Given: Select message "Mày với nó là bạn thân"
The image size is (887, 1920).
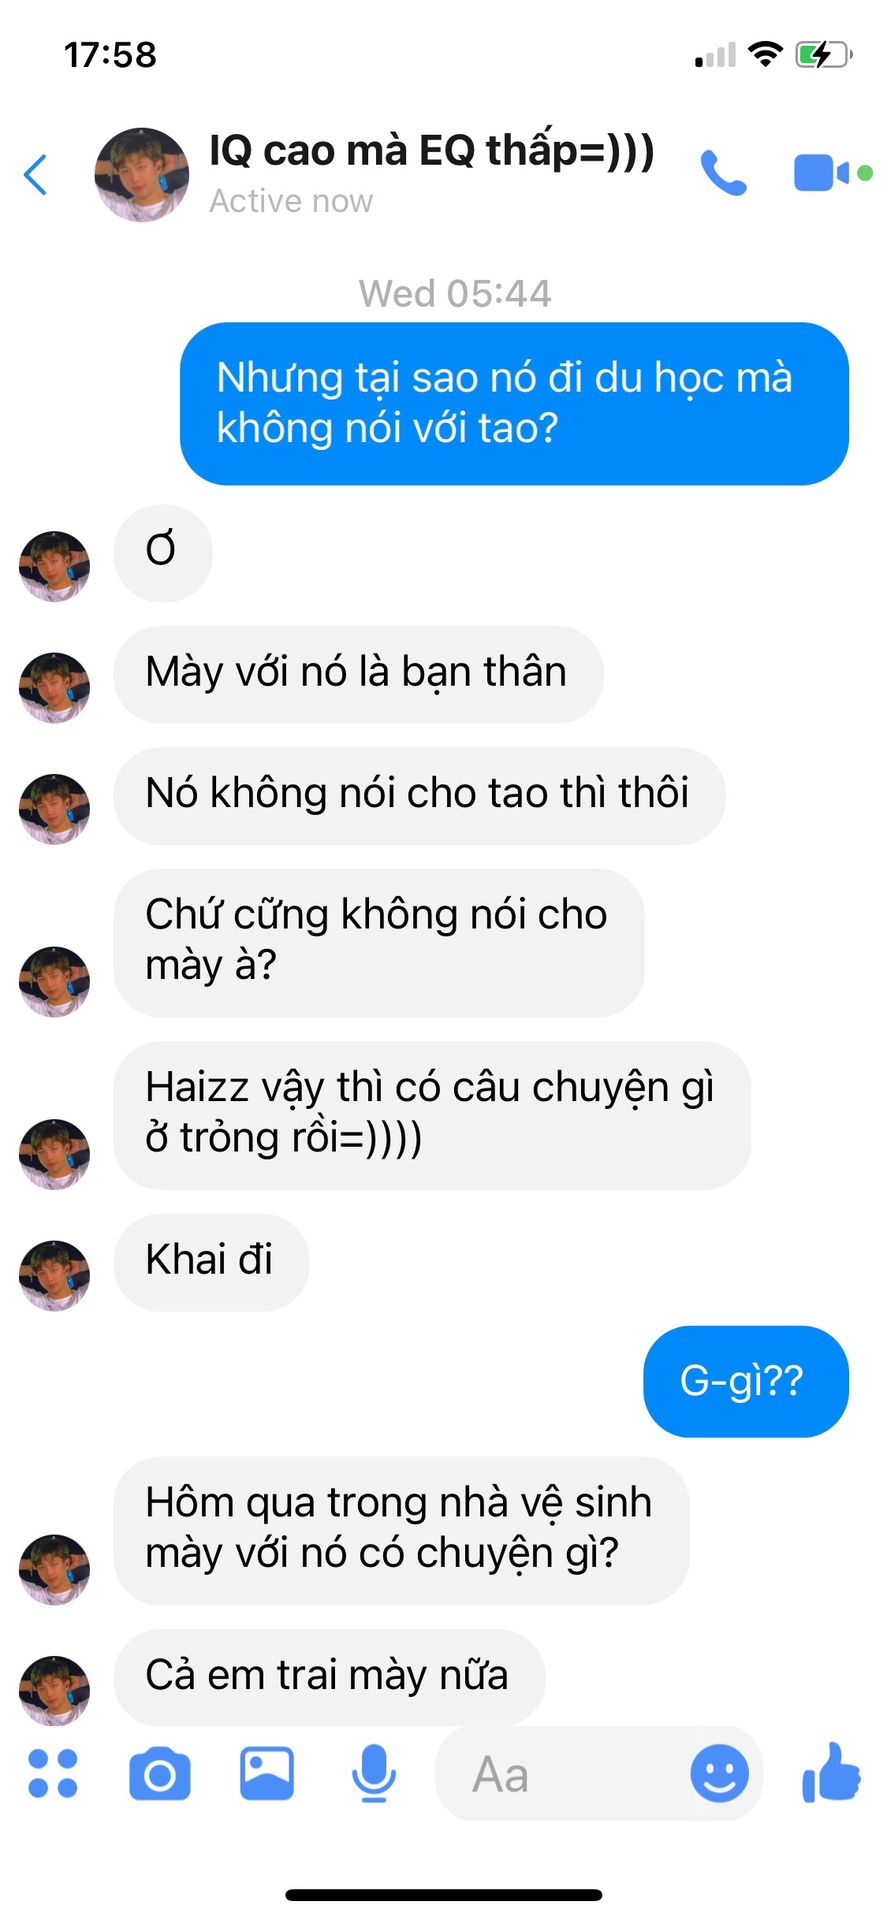Looking at the screenshot, I should click(358, 674).
